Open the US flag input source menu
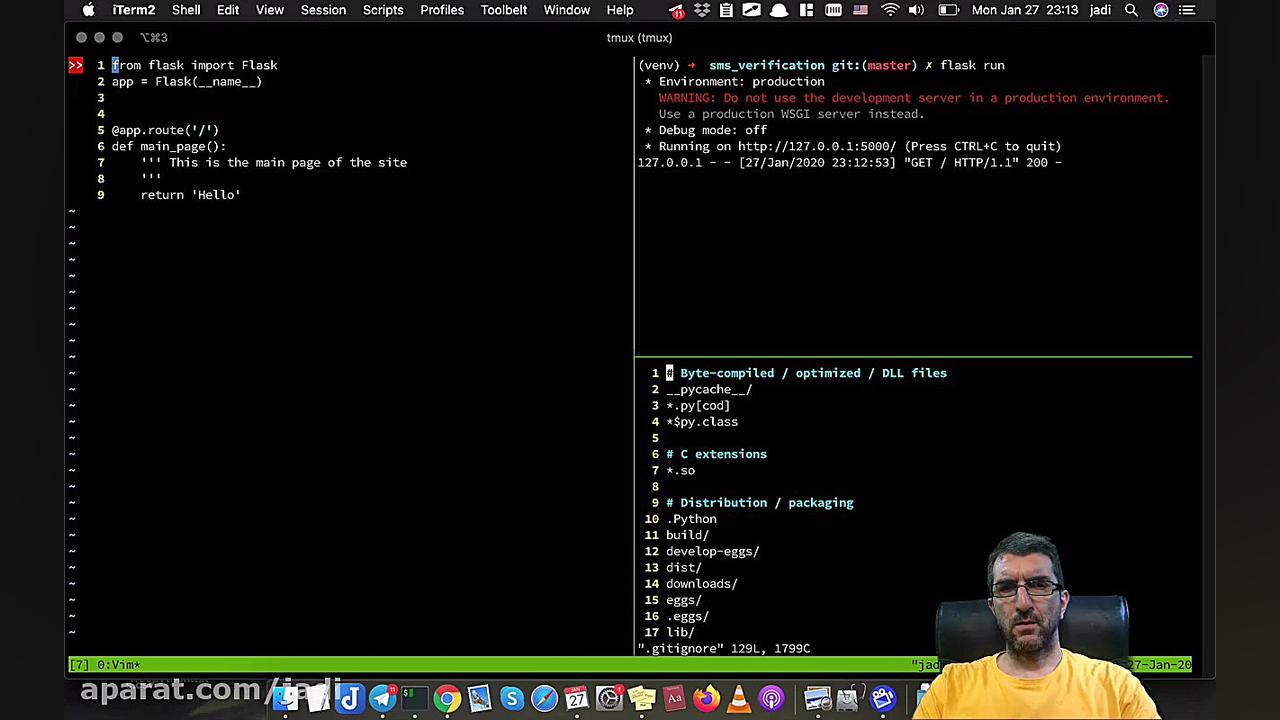Screen dimensions: 1280x720 pyautogui.click(x=860, y=10)
